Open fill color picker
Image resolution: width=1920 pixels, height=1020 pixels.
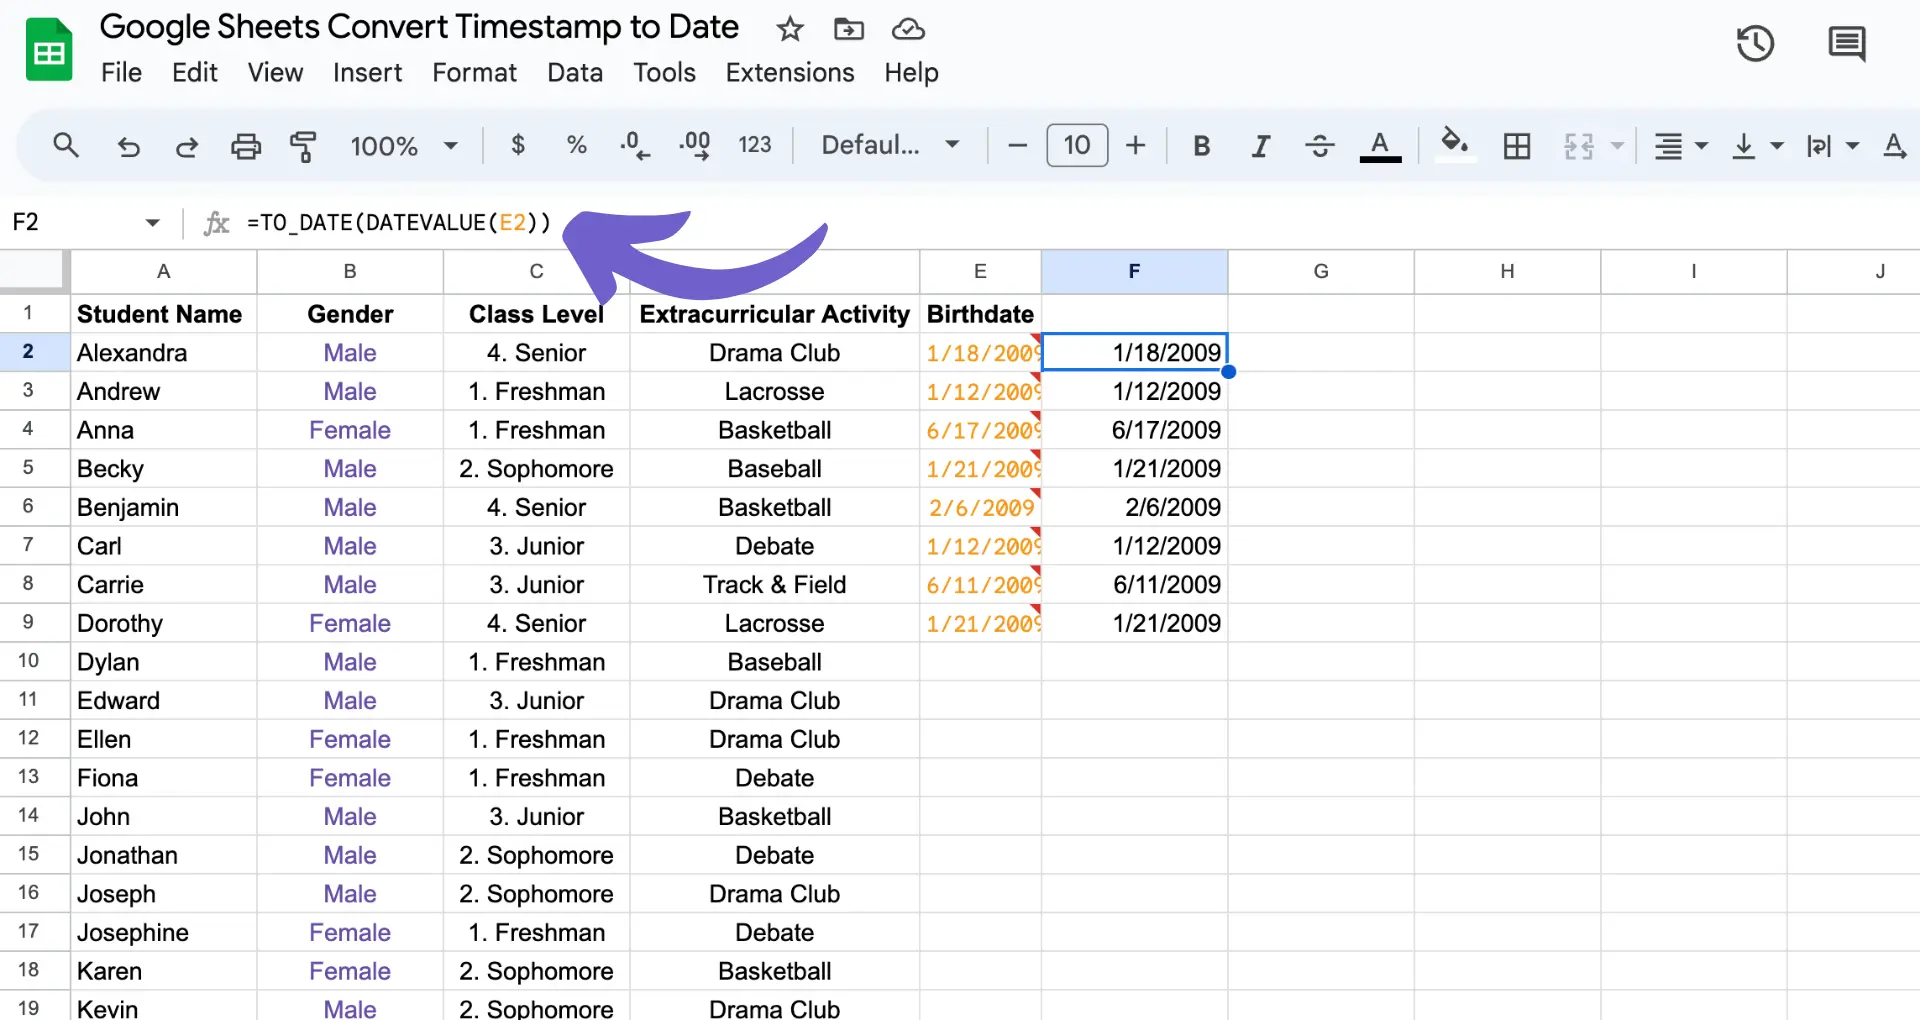(1455, 145)
